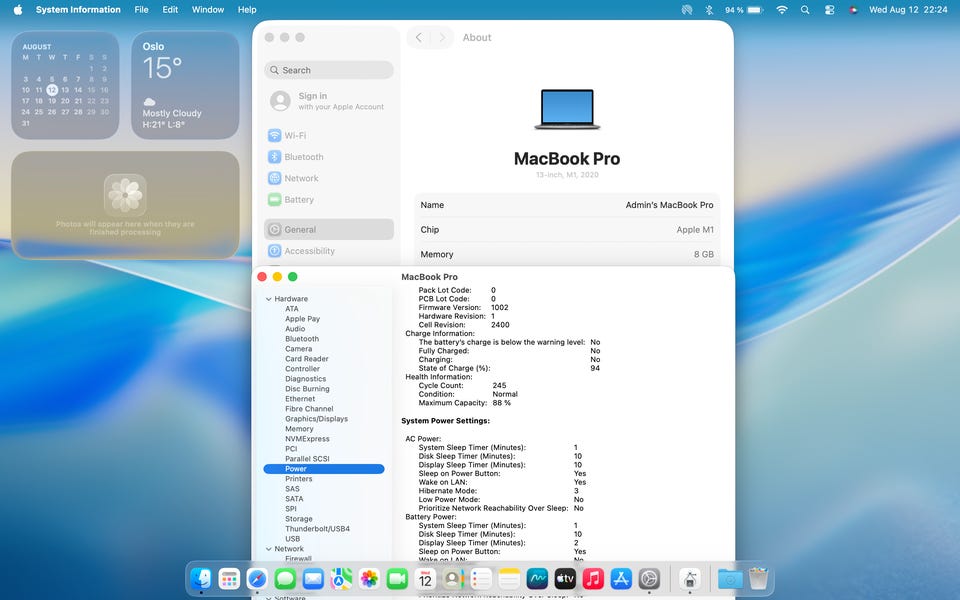The height and width of the screenshot is (600, 960).
Task: Start FaceTime from the Dock
Action: coord(397,578)
